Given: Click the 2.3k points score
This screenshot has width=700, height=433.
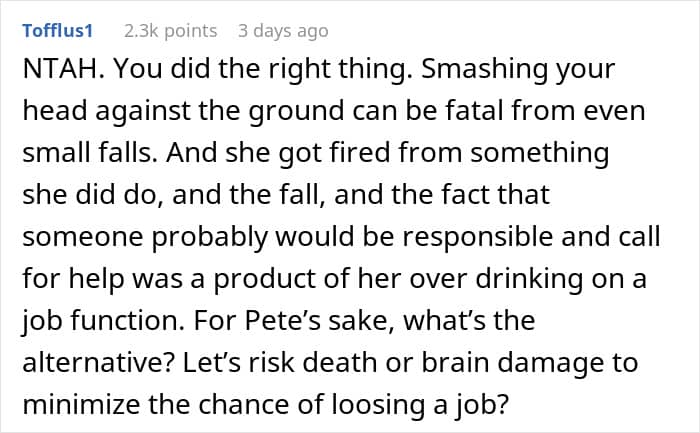Looking at the screenshot, I should tap(171, 31).
